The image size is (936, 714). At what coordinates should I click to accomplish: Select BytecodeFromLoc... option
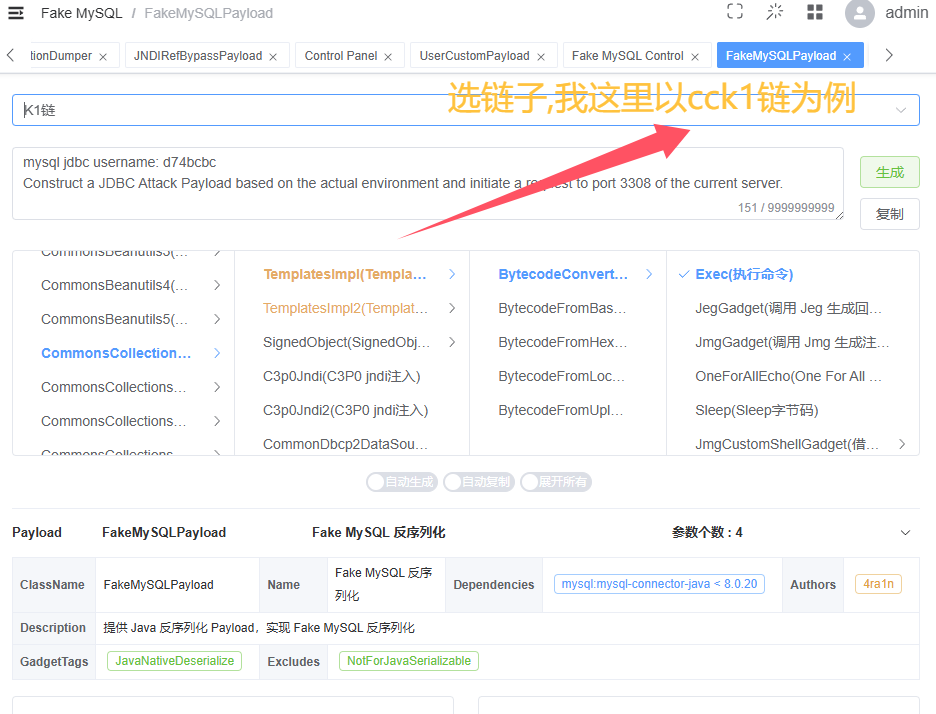(x=562, y=376)
